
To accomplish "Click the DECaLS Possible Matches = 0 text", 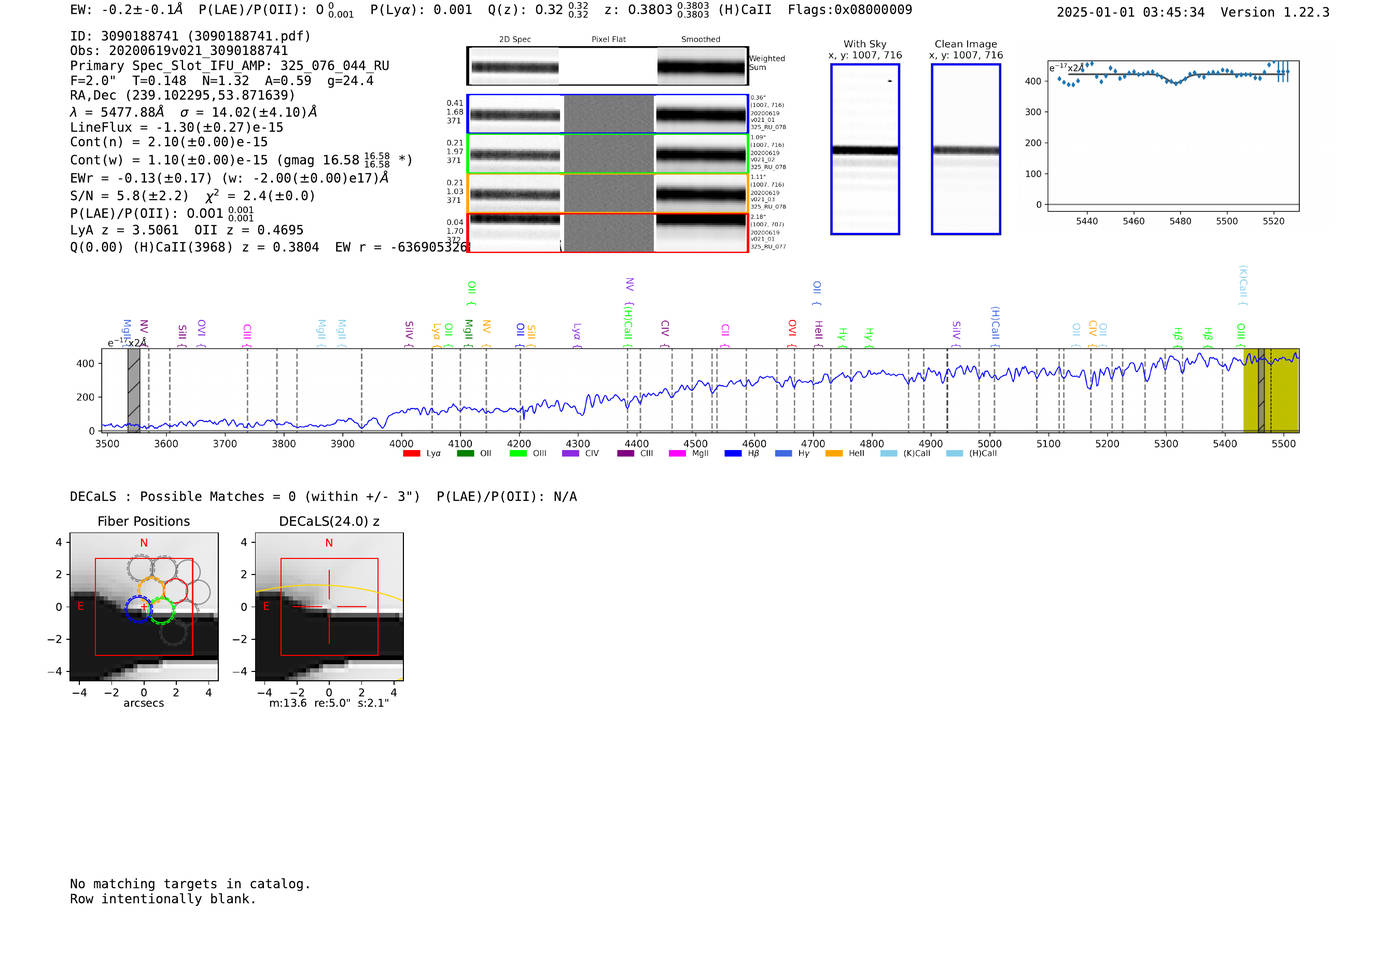I will [245, 497].
